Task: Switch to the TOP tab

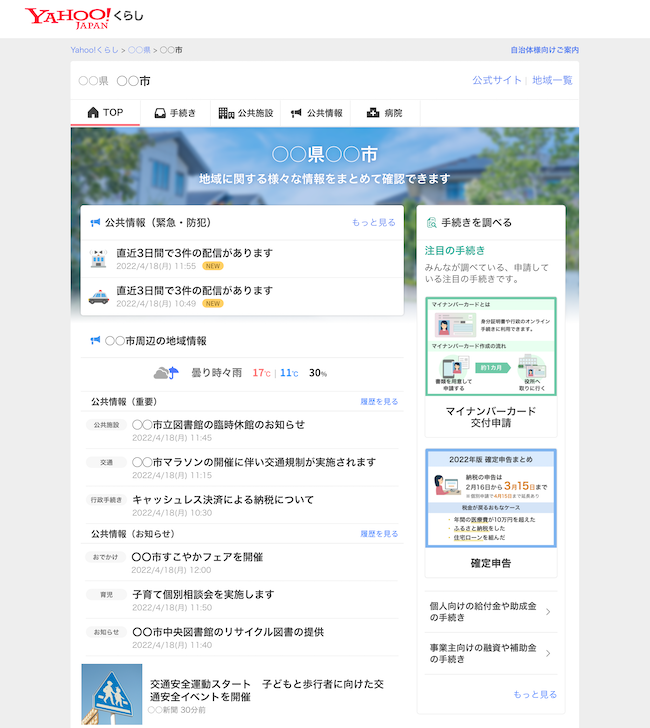Action: tap(105, 113)
